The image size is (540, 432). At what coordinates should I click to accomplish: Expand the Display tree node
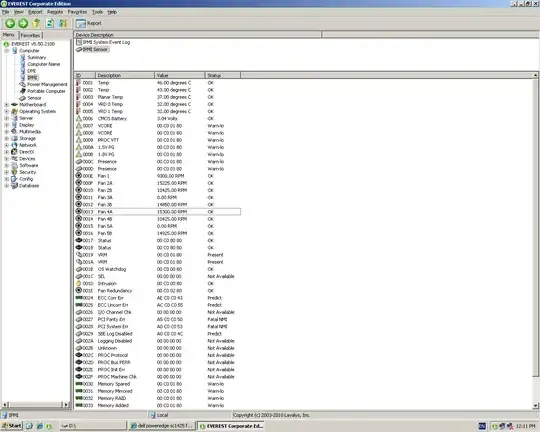coord(7,125)
